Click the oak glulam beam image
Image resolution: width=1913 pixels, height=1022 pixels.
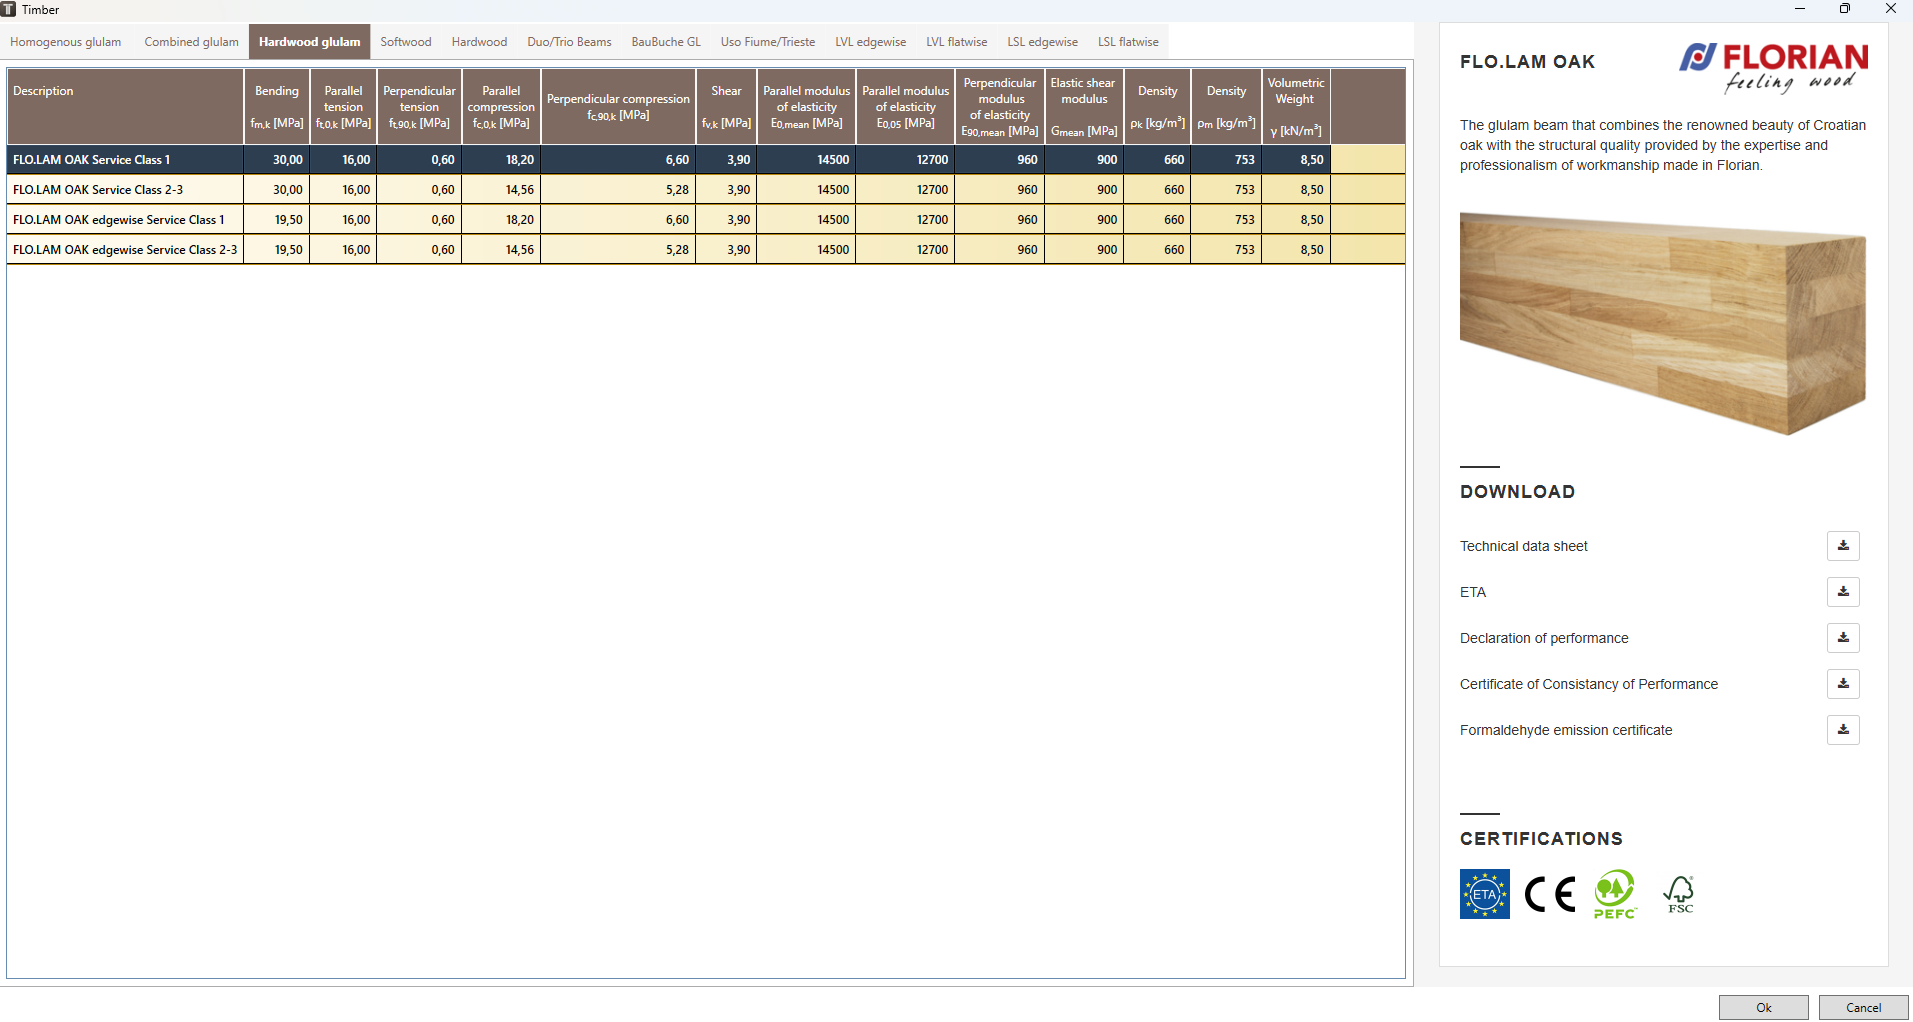pyautogui.click(x=1663, y=323)
